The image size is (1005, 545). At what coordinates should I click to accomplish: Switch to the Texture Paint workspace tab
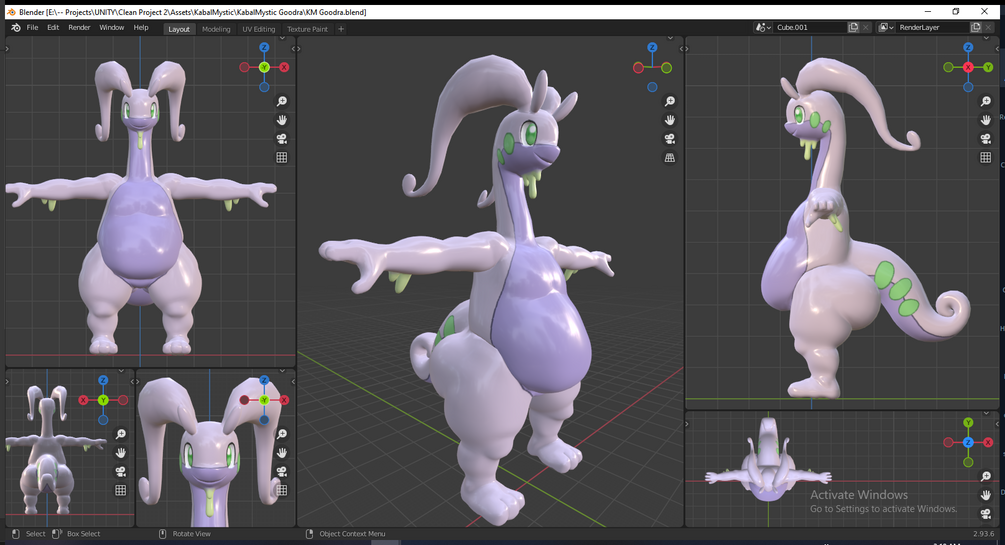pyautogui.click(x=307, y=29)
